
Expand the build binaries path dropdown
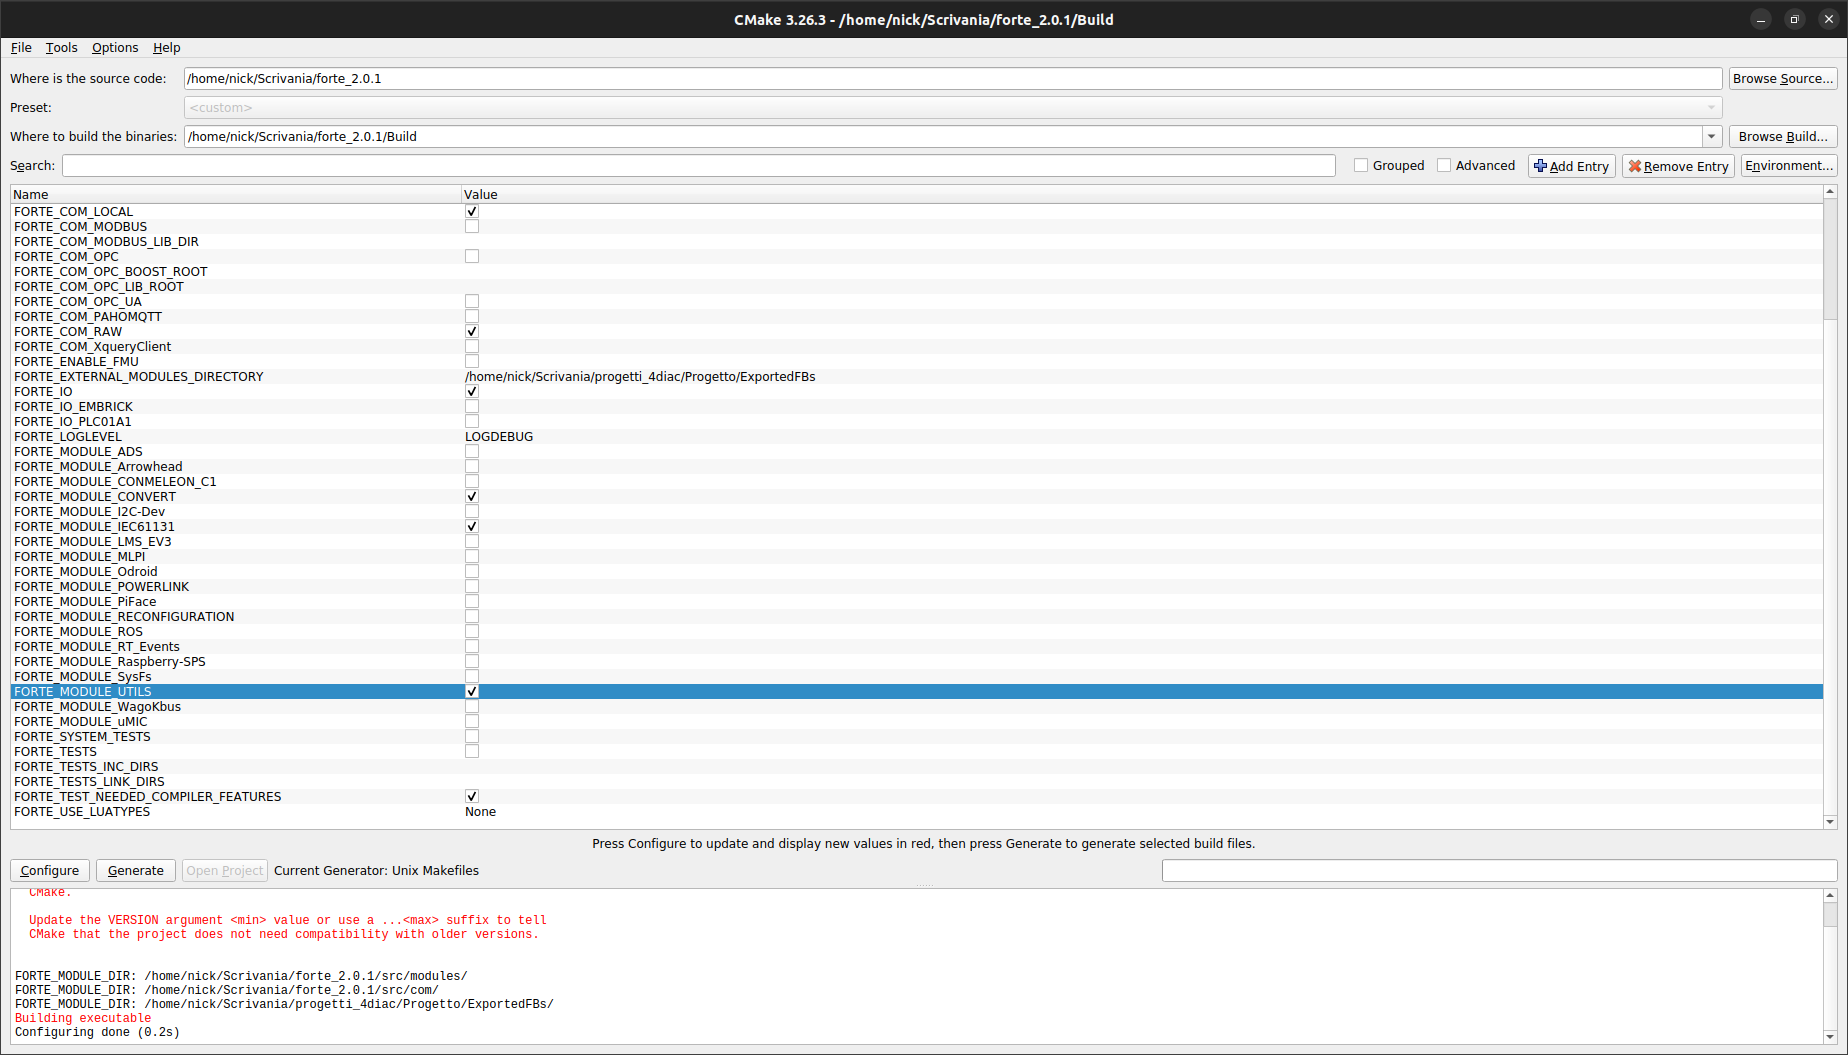pyautogui.click(x=1712, y=136)
